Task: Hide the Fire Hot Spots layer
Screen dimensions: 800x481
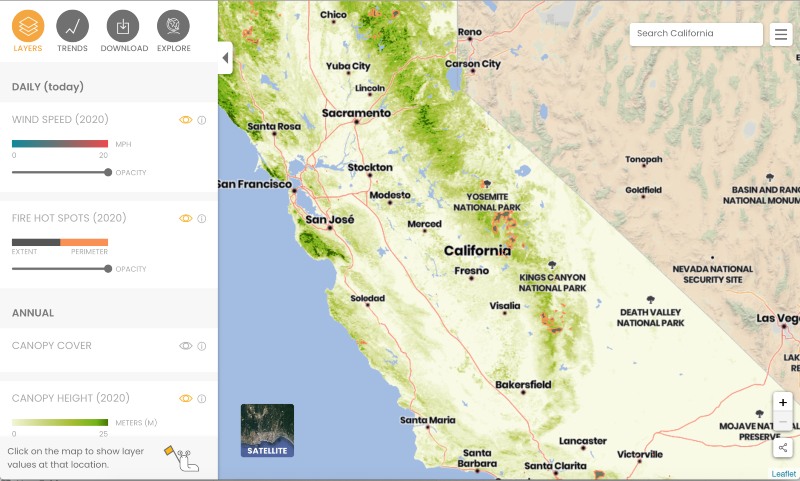Action: [x=185, y=218]
